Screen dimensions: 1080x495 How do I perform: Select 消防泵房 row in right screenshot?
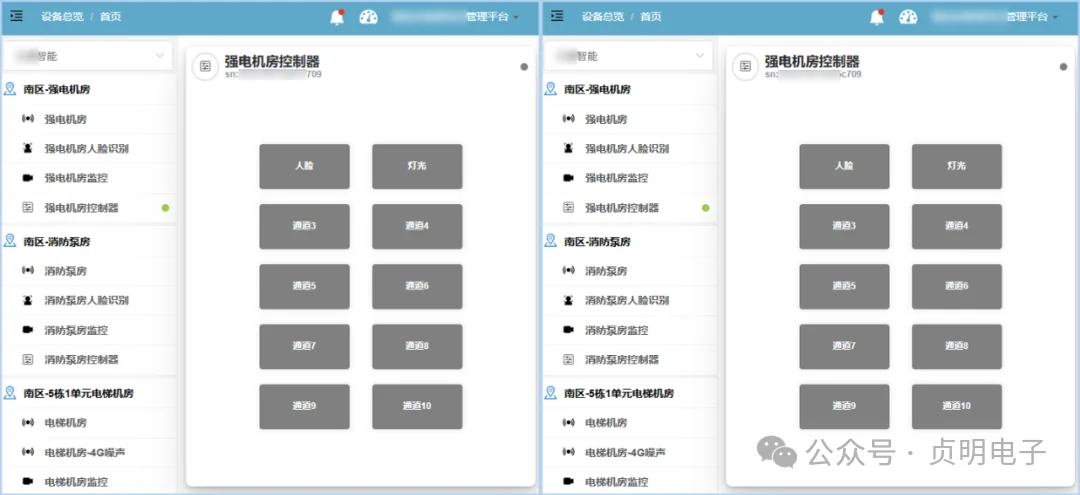[x=629, y=271]
